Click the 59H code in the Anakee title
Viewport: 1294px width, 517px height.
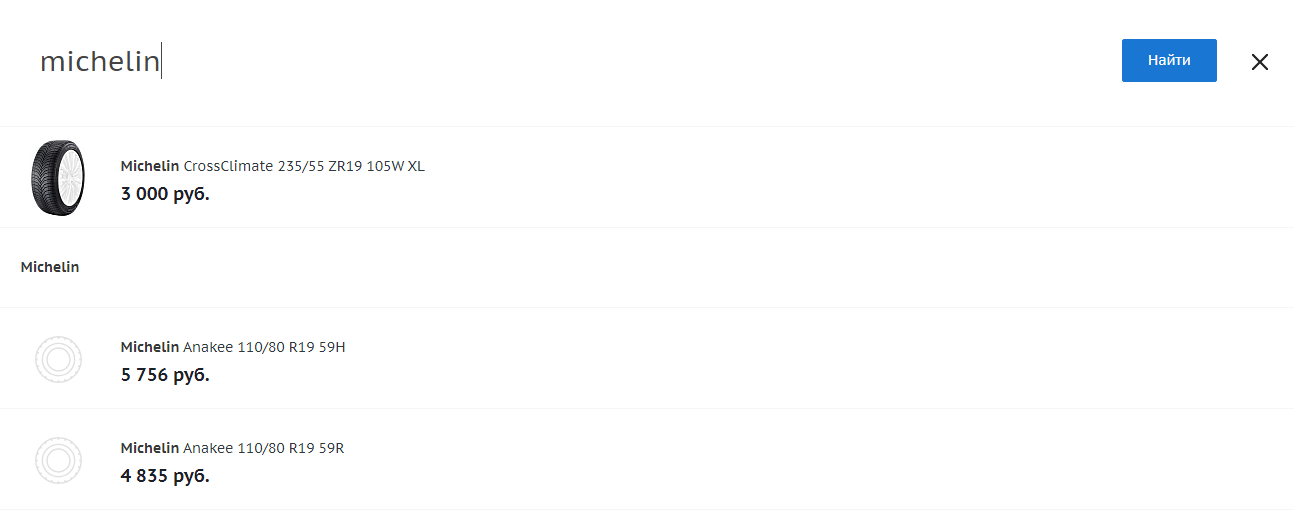[331, 347]
